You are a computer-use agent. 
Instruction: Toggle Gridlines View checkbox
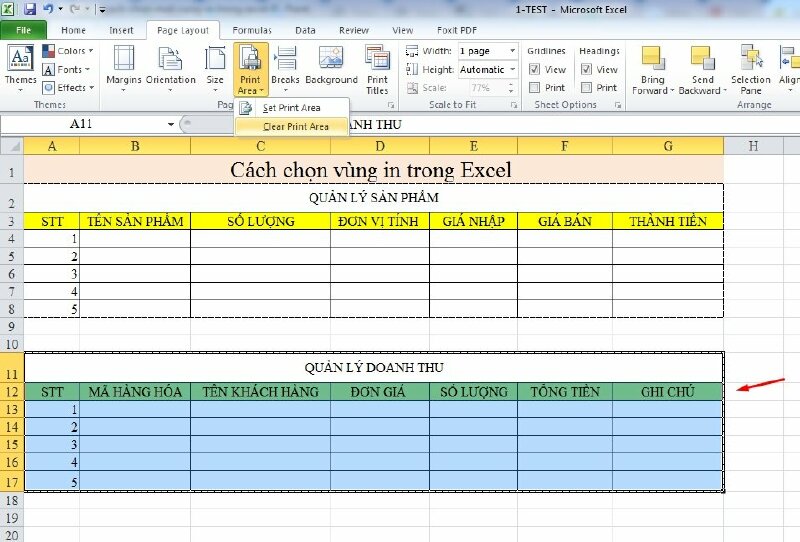[x=534, y=69]
